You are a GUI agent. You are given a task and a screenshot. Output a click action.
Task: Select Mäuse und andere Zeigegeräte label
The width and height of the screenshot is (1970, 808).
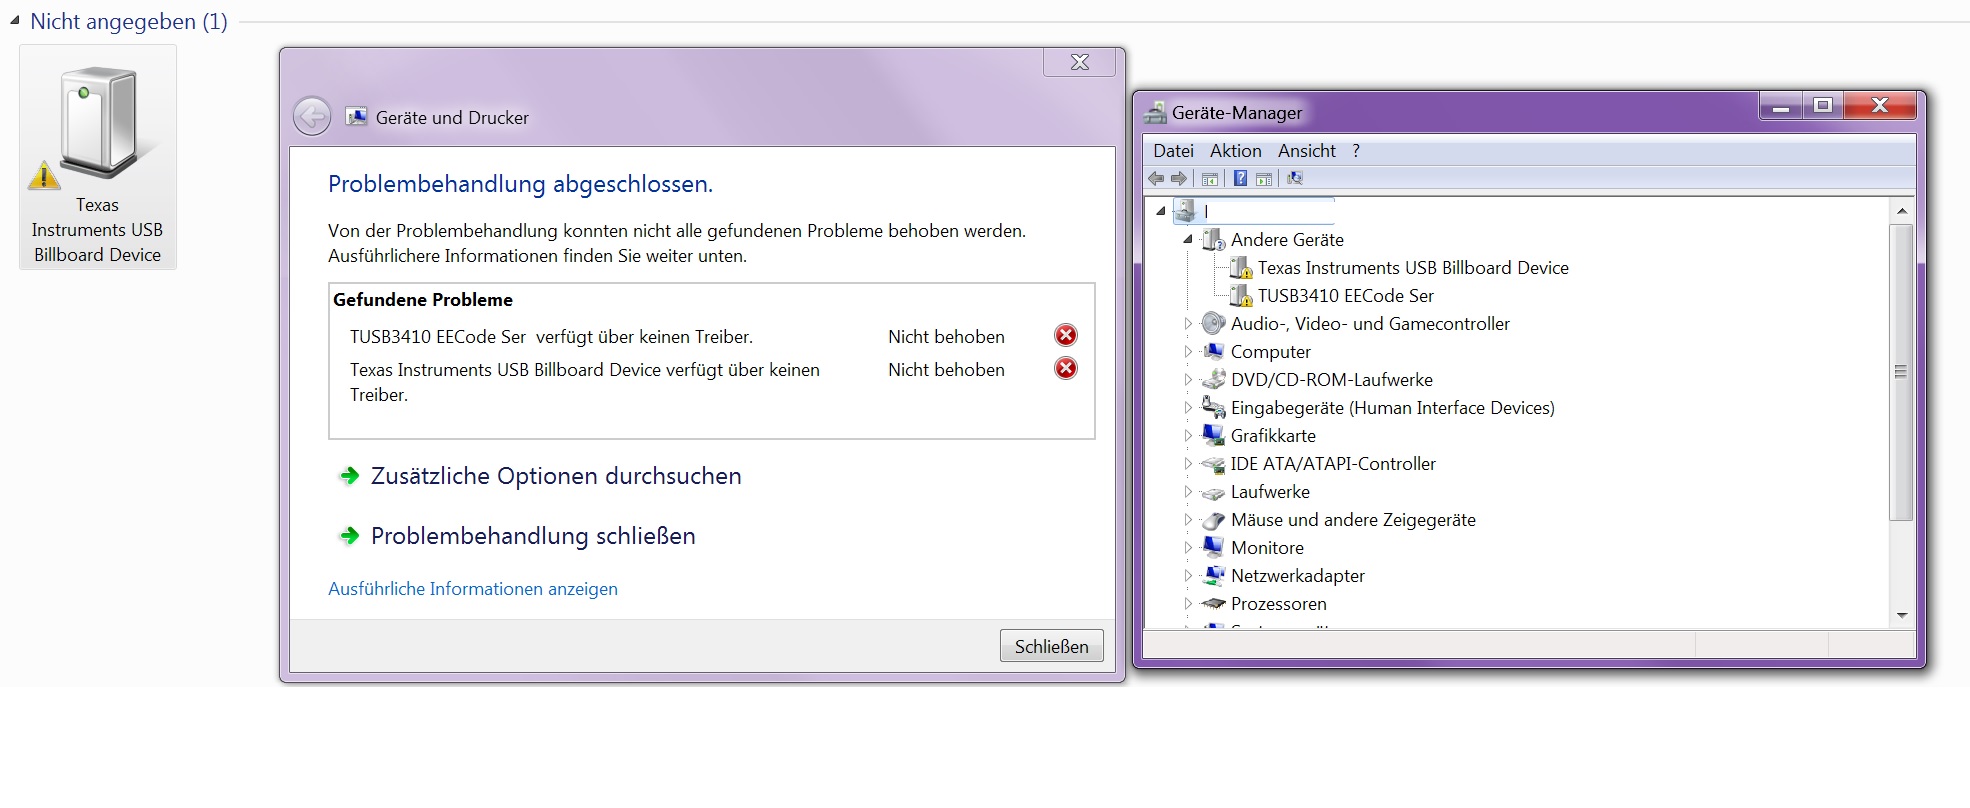coord(1353,520)
